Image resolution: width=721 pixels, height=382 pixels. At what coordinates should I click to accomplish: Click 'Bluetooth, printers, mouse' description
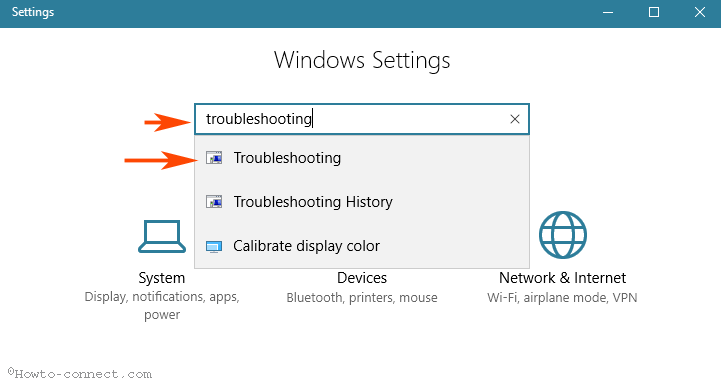(362, 298)
